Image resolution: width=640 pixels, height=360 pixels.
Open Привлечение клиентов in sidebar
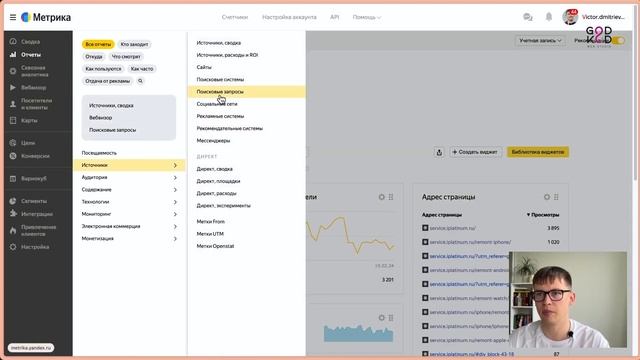(x=38, y=230)
